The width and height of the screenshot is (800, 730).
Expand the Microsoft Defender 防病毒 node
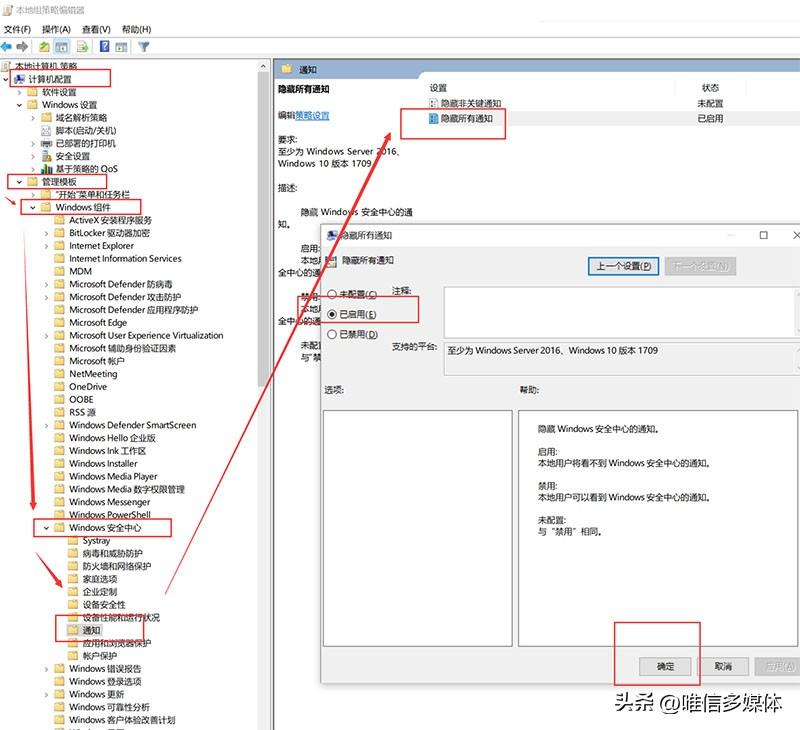[46, 284]
